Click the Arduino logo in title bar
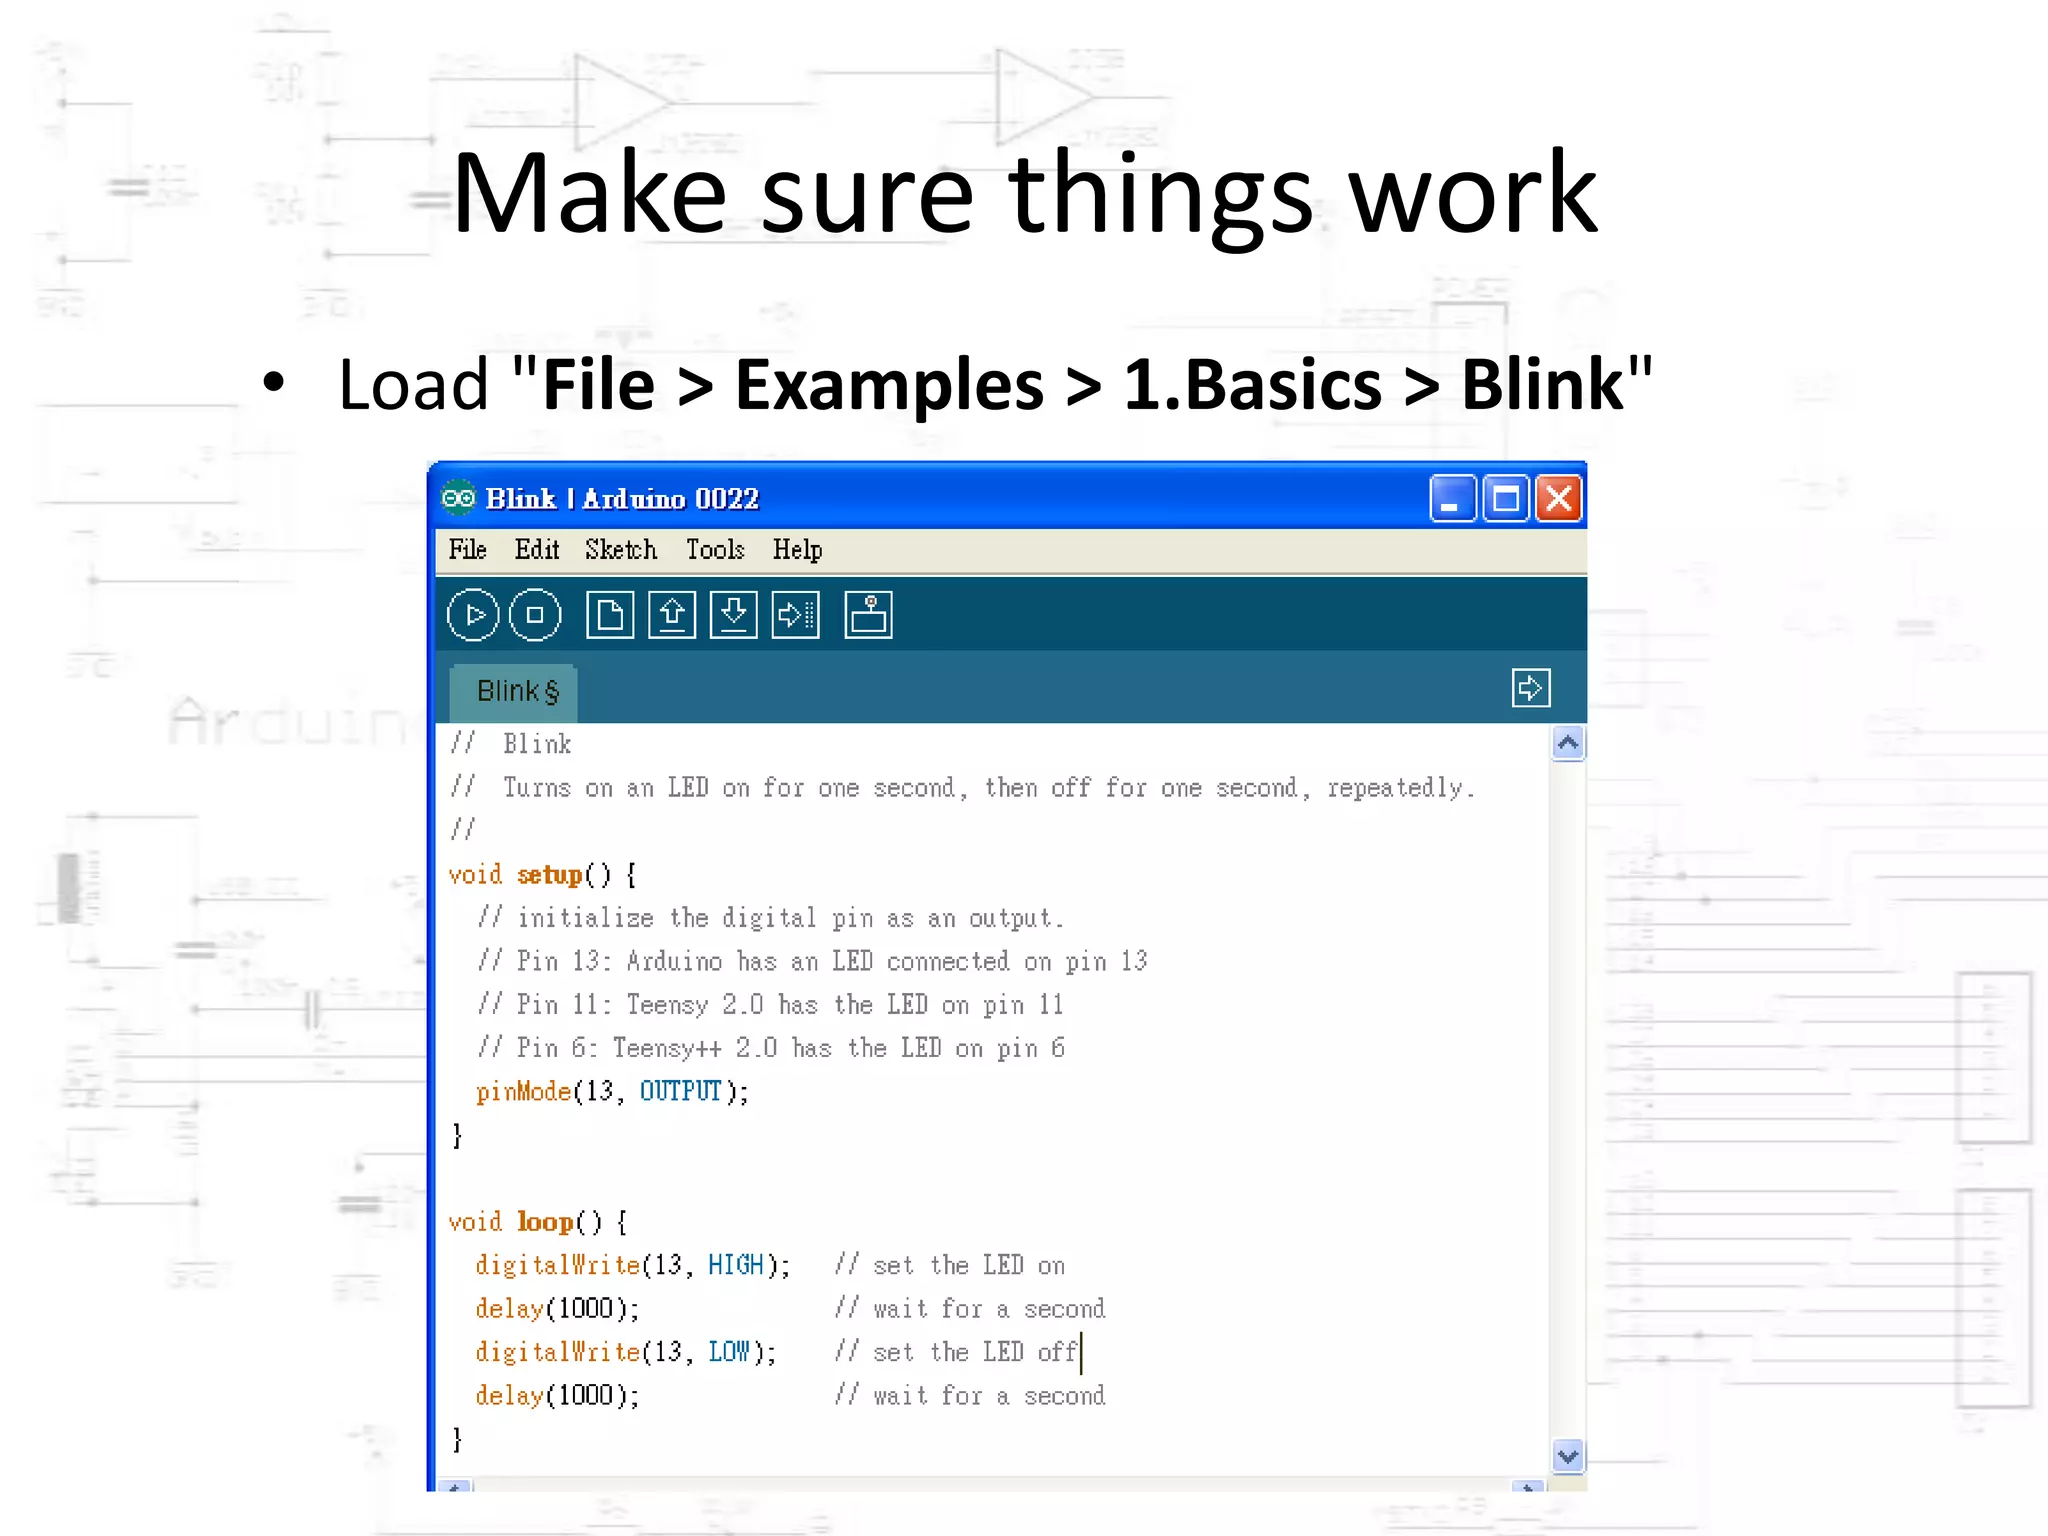Image resolution: width=2048 pixels, height=1536 pixels. pos(458,498)
